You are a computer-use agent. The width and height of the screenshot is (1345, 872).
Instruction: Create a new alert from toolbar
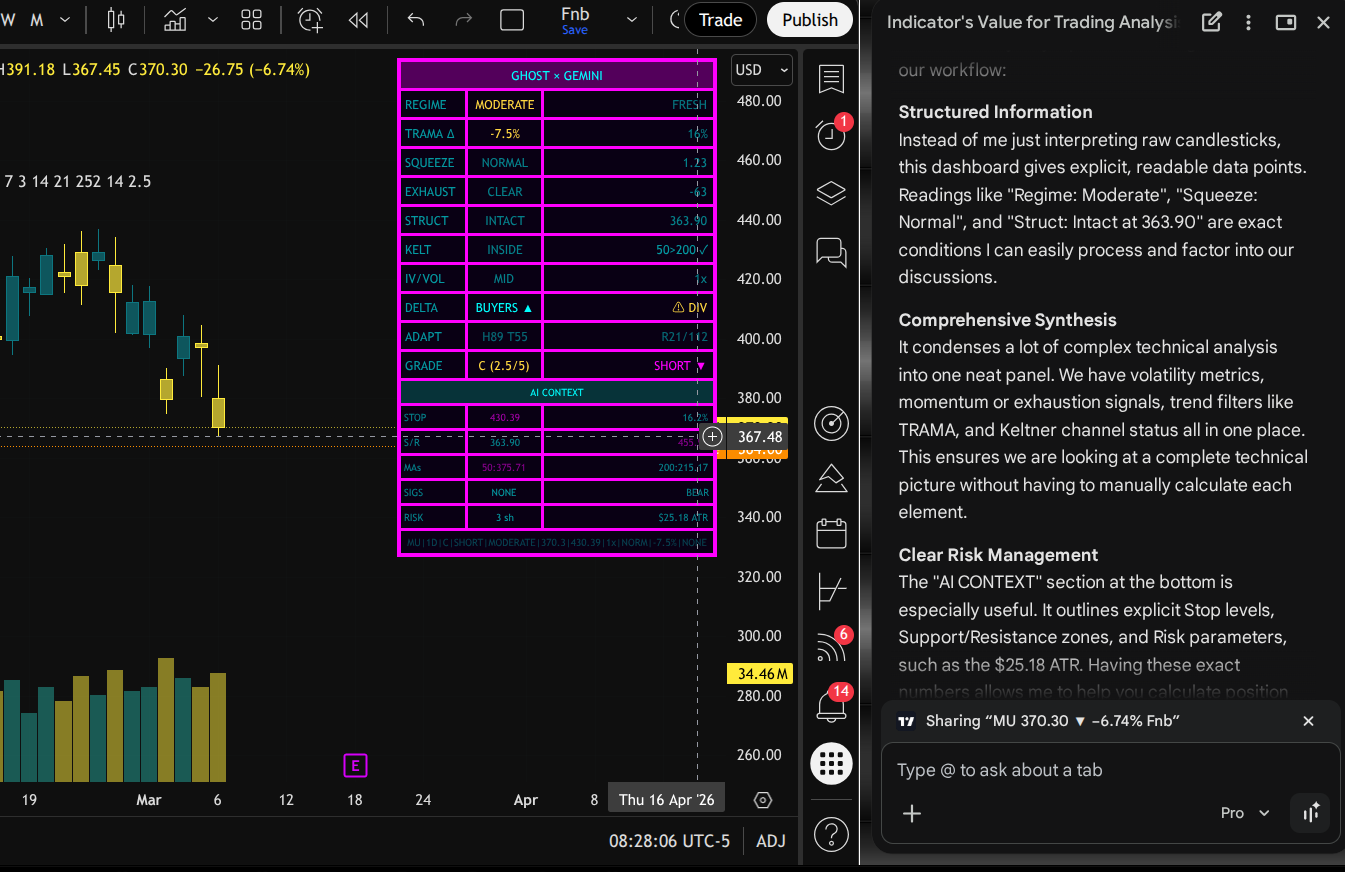(x=311, y=20)
